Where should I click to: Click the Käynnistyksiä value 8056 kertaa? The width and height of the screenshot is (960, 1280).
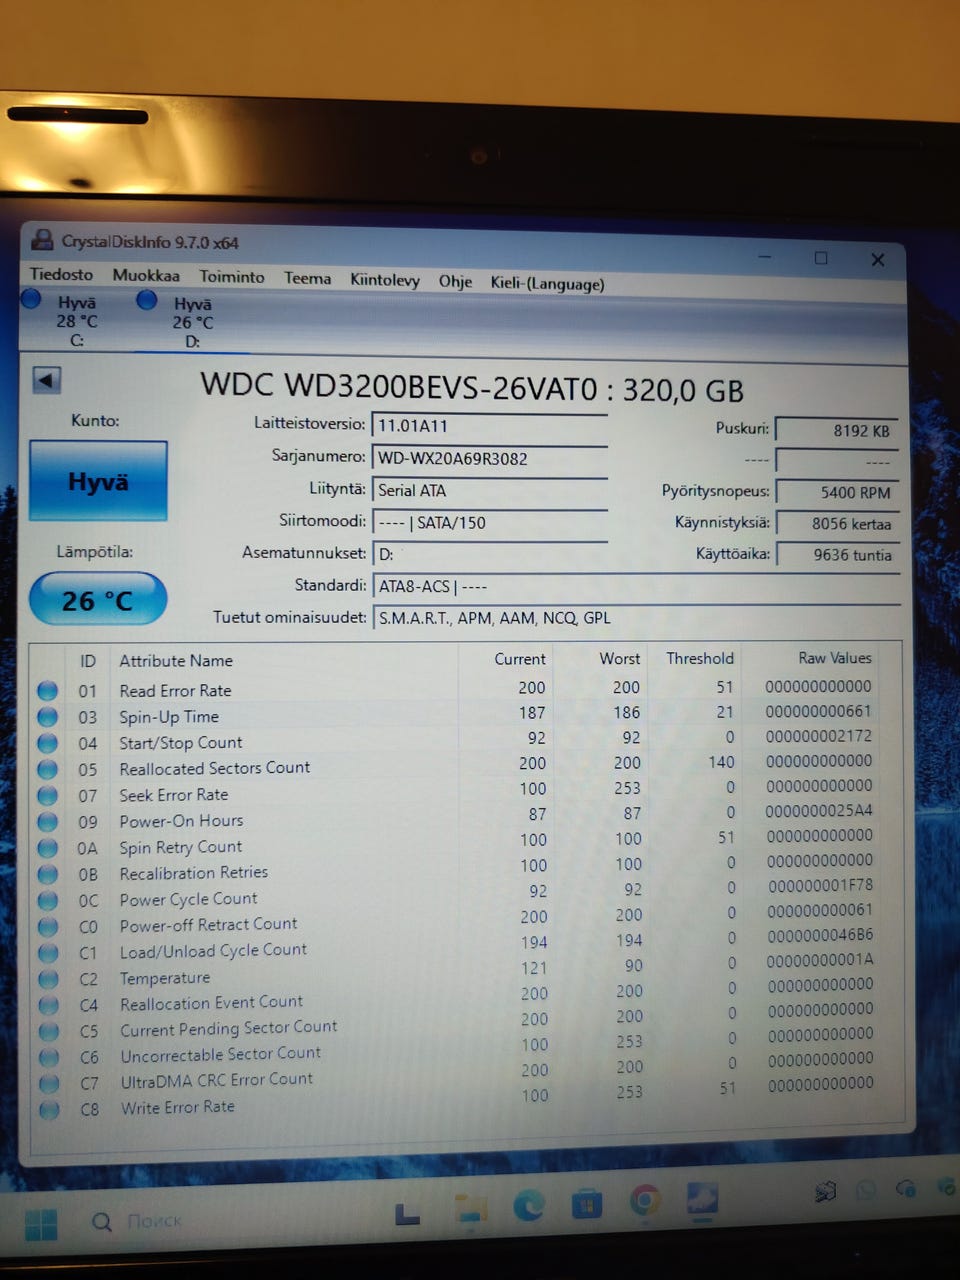click(838, 523)
